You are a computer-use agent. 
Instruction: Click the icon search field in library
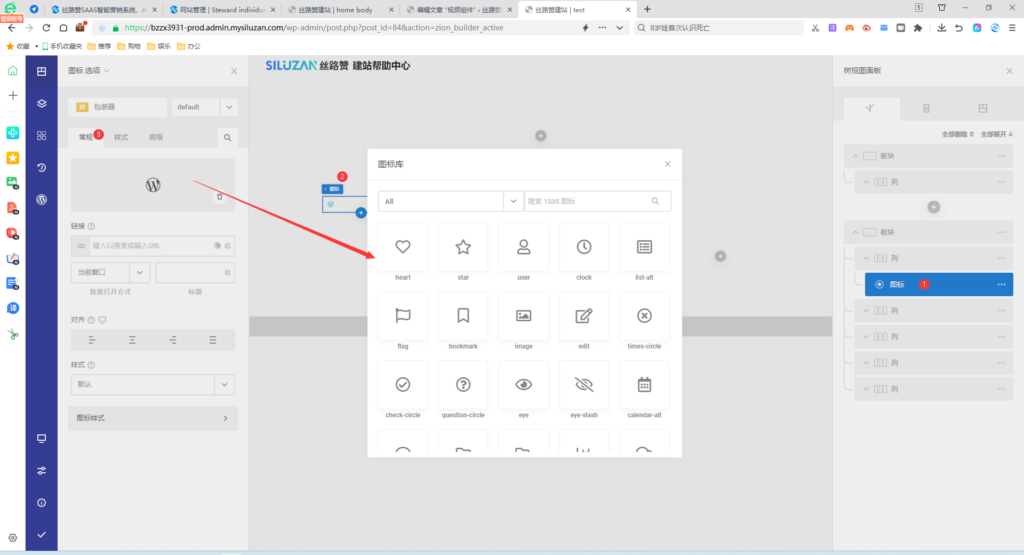point(588,201)
